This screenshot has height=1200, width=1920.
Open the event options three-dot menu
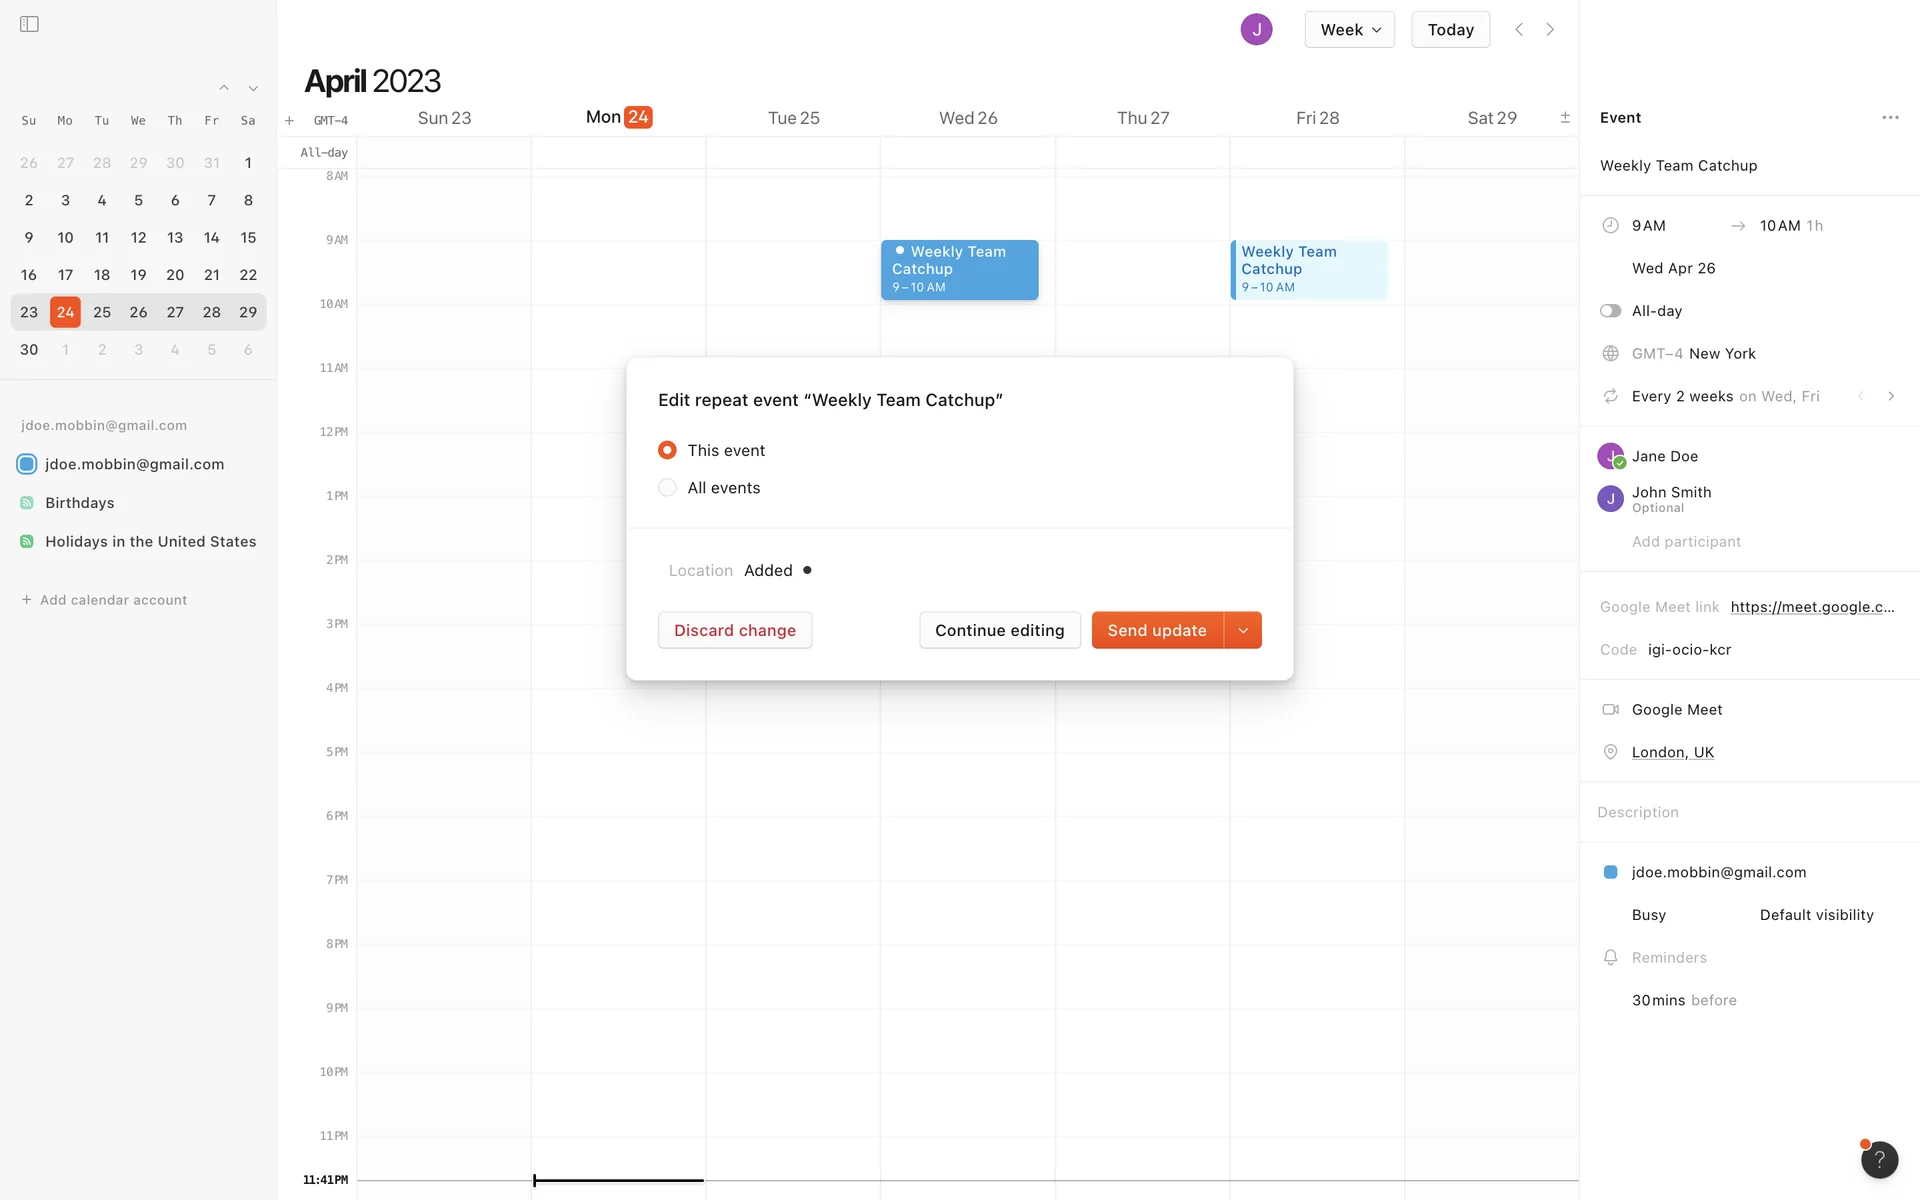[x=1889, y=118]
